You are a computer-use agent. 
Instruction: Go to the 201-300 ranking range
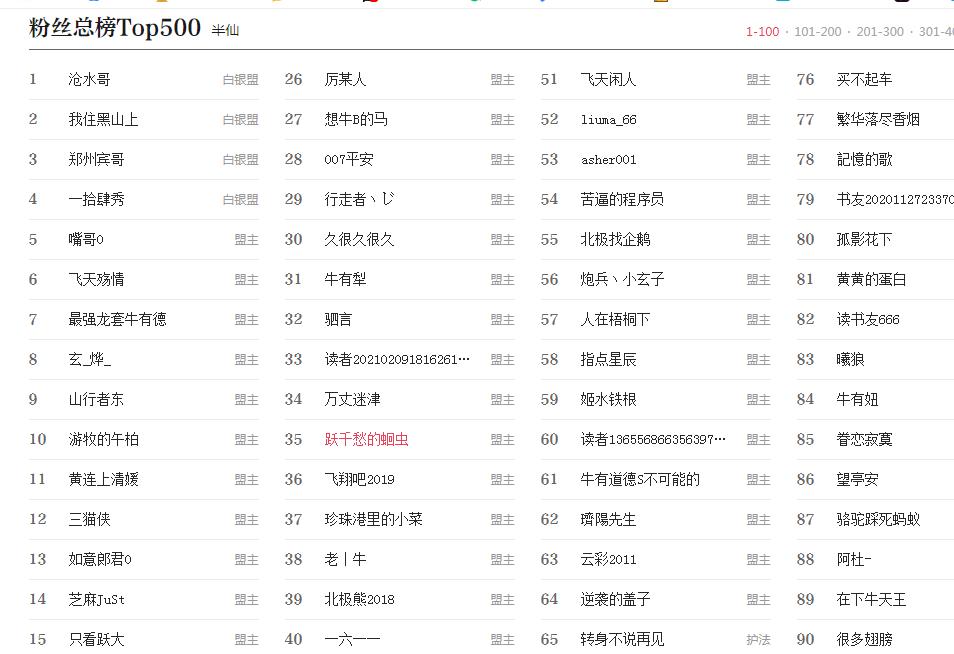879,32
